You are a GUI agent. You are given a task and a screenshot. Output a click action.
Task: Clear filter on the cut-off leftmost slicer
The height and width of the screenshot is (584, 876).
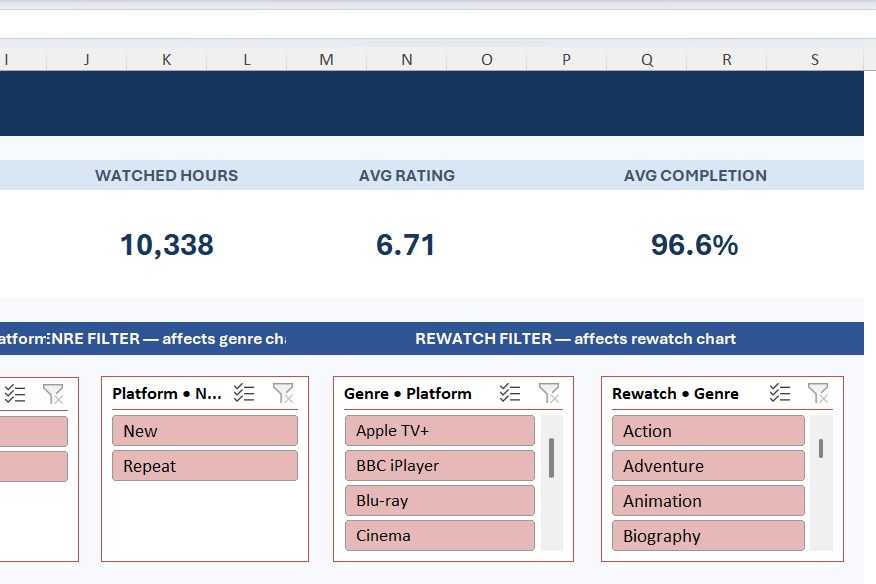pos(54,394)
